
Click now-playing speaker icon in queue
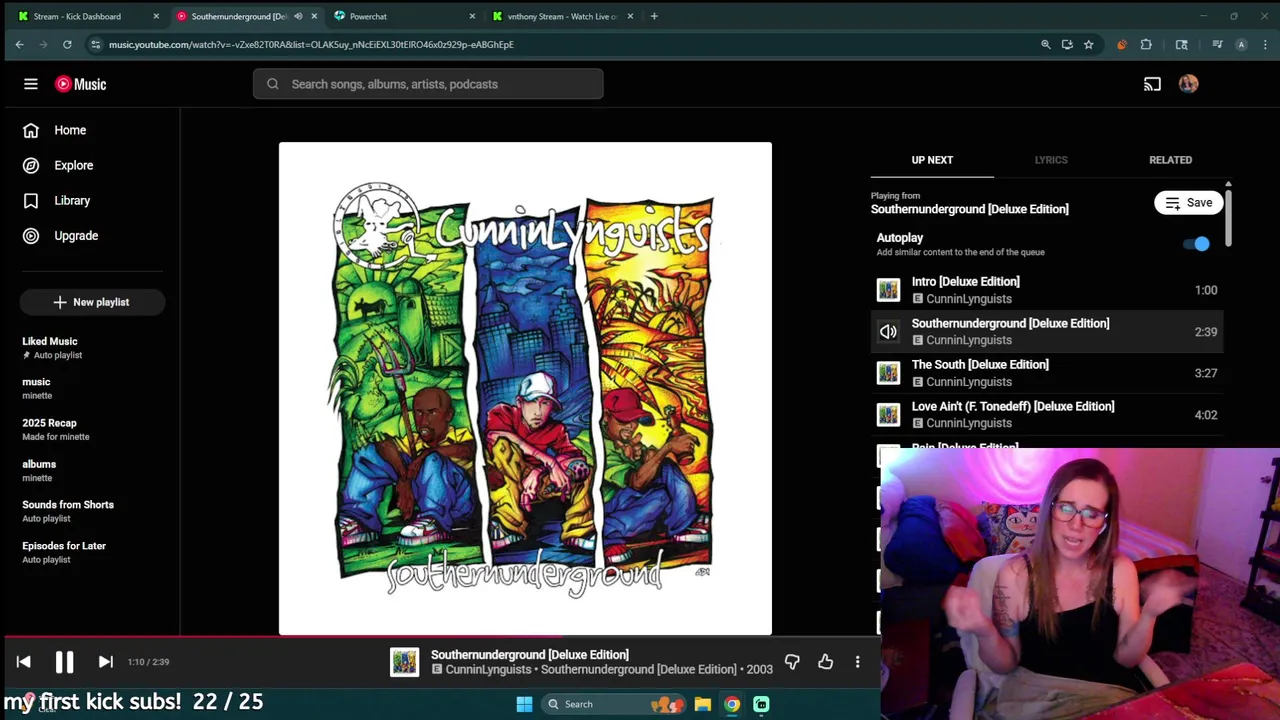click(x=888, y=332)
